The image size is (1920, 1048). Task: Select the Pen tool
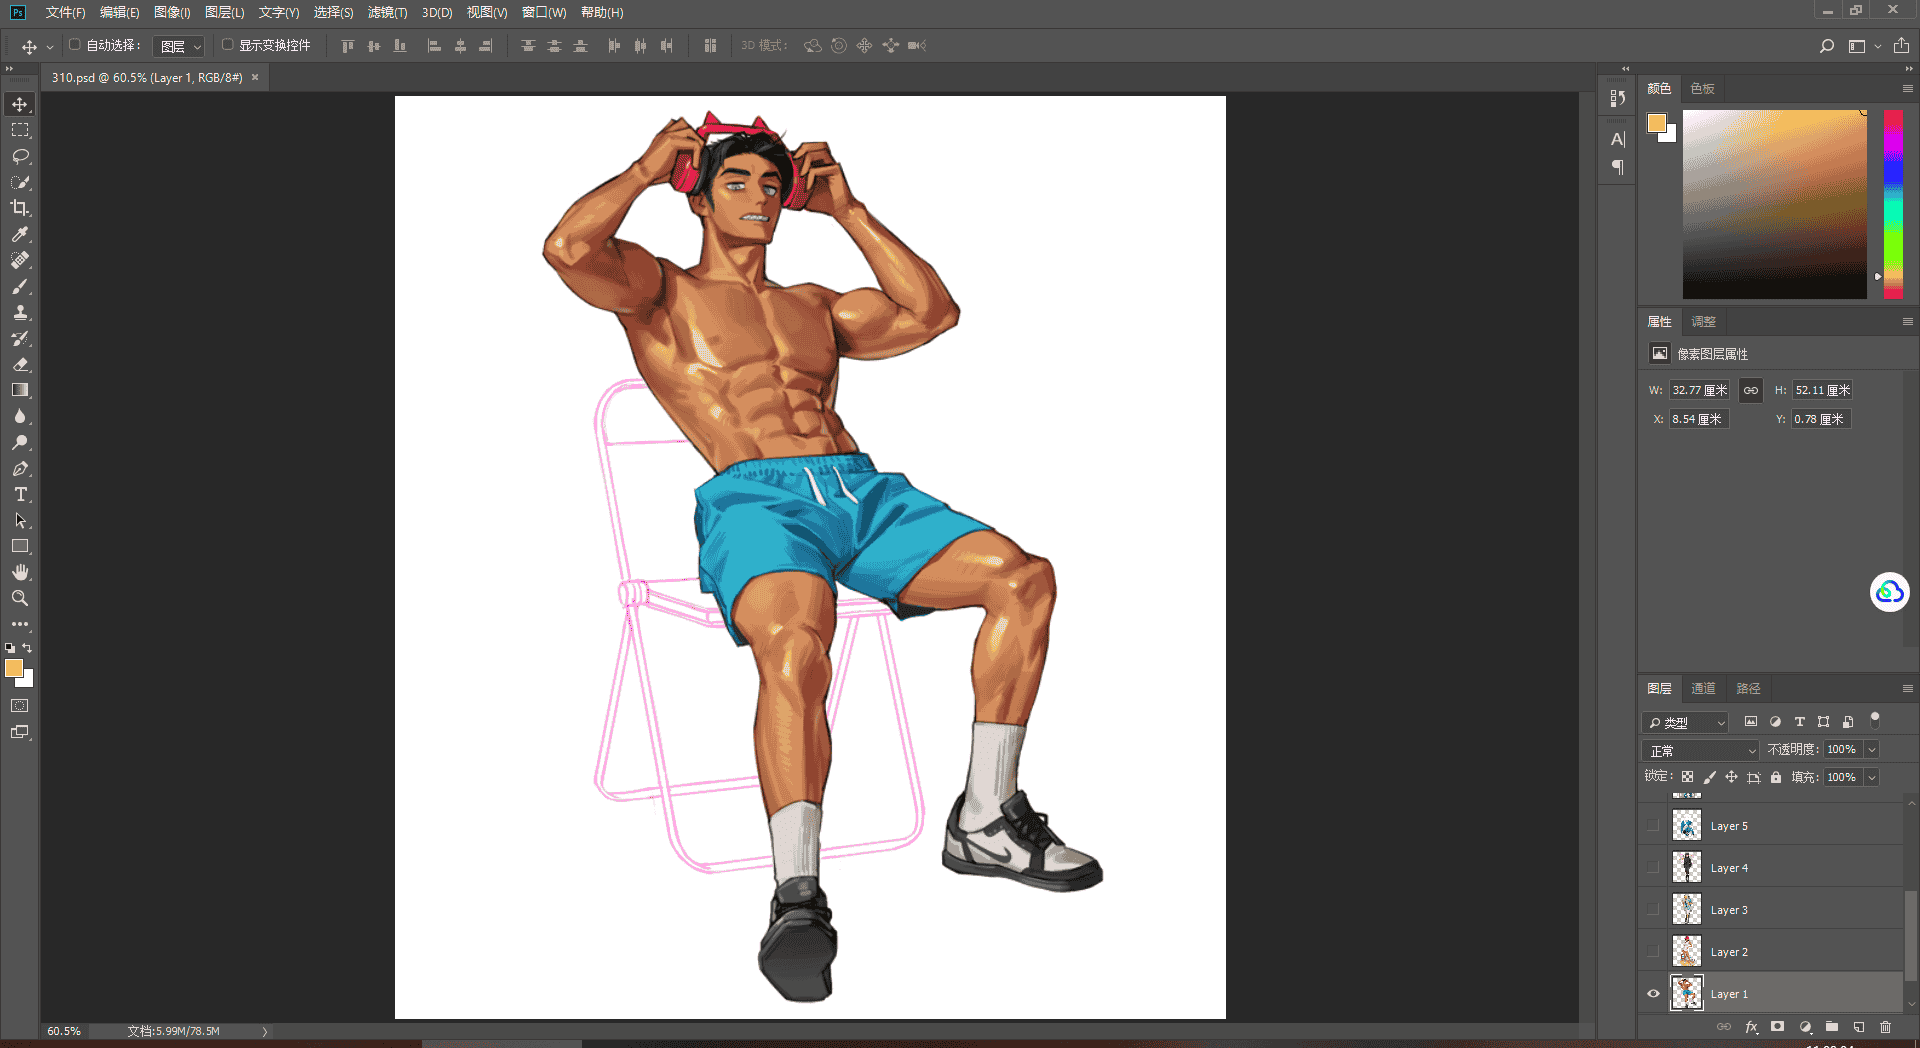[x=20, y=468]
